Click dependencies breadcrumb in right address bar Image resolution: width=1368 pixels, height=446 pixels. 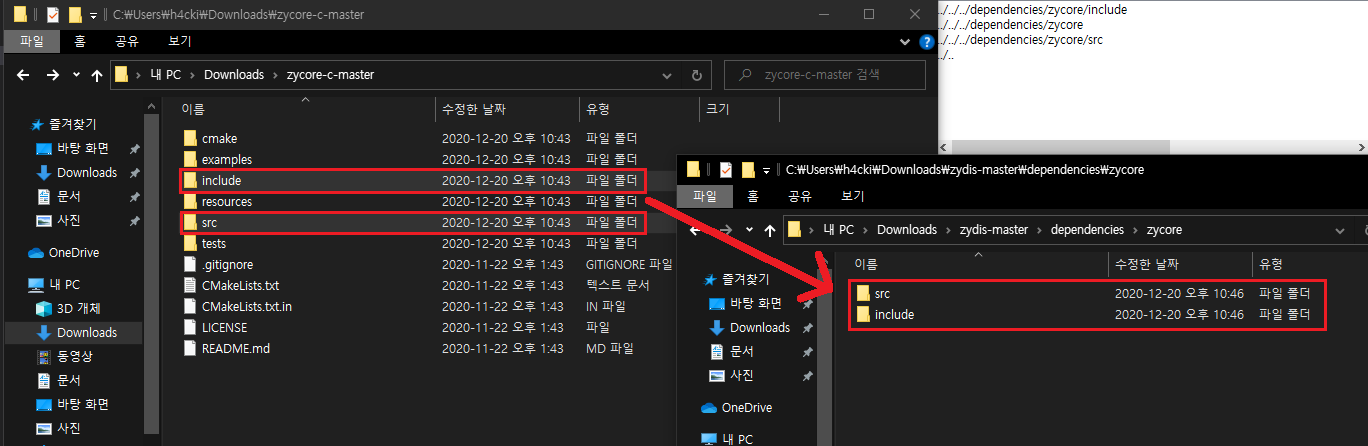pyautogui.click(x=1087, y=230)
